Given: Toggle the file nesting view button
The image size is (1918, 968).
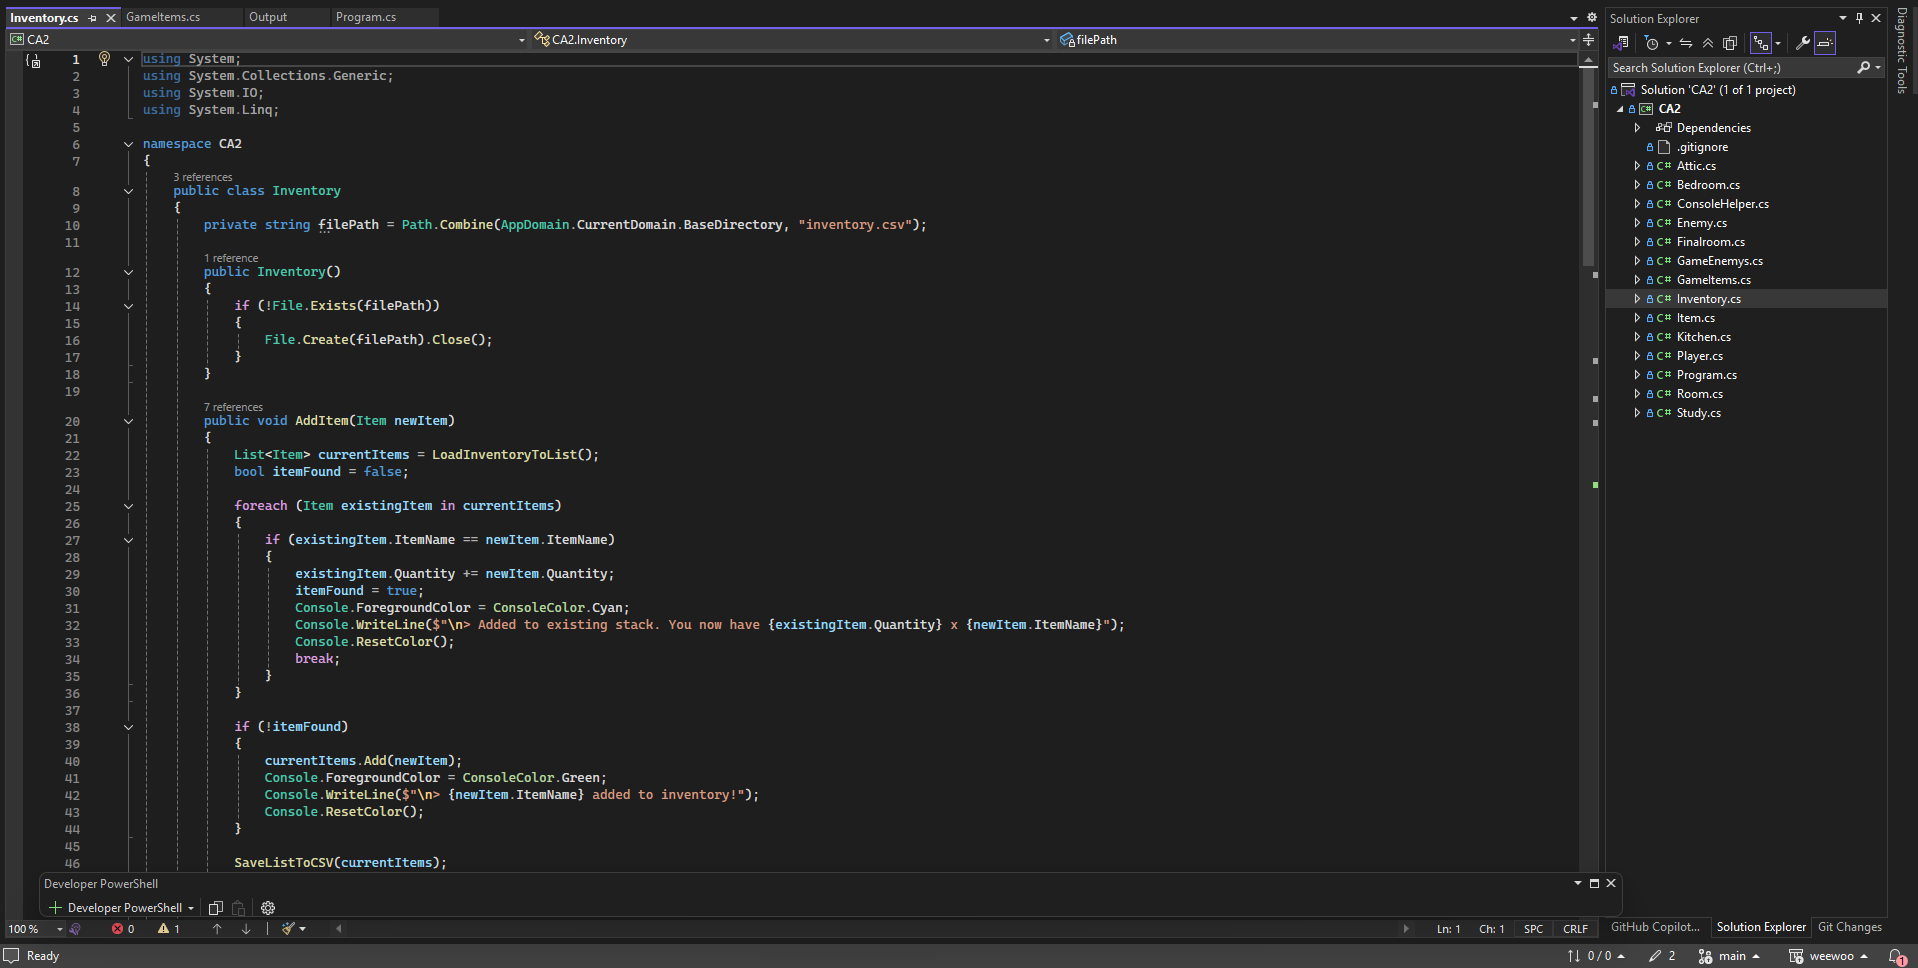Looking at the screenshot, I should [x=1761, y=43].
